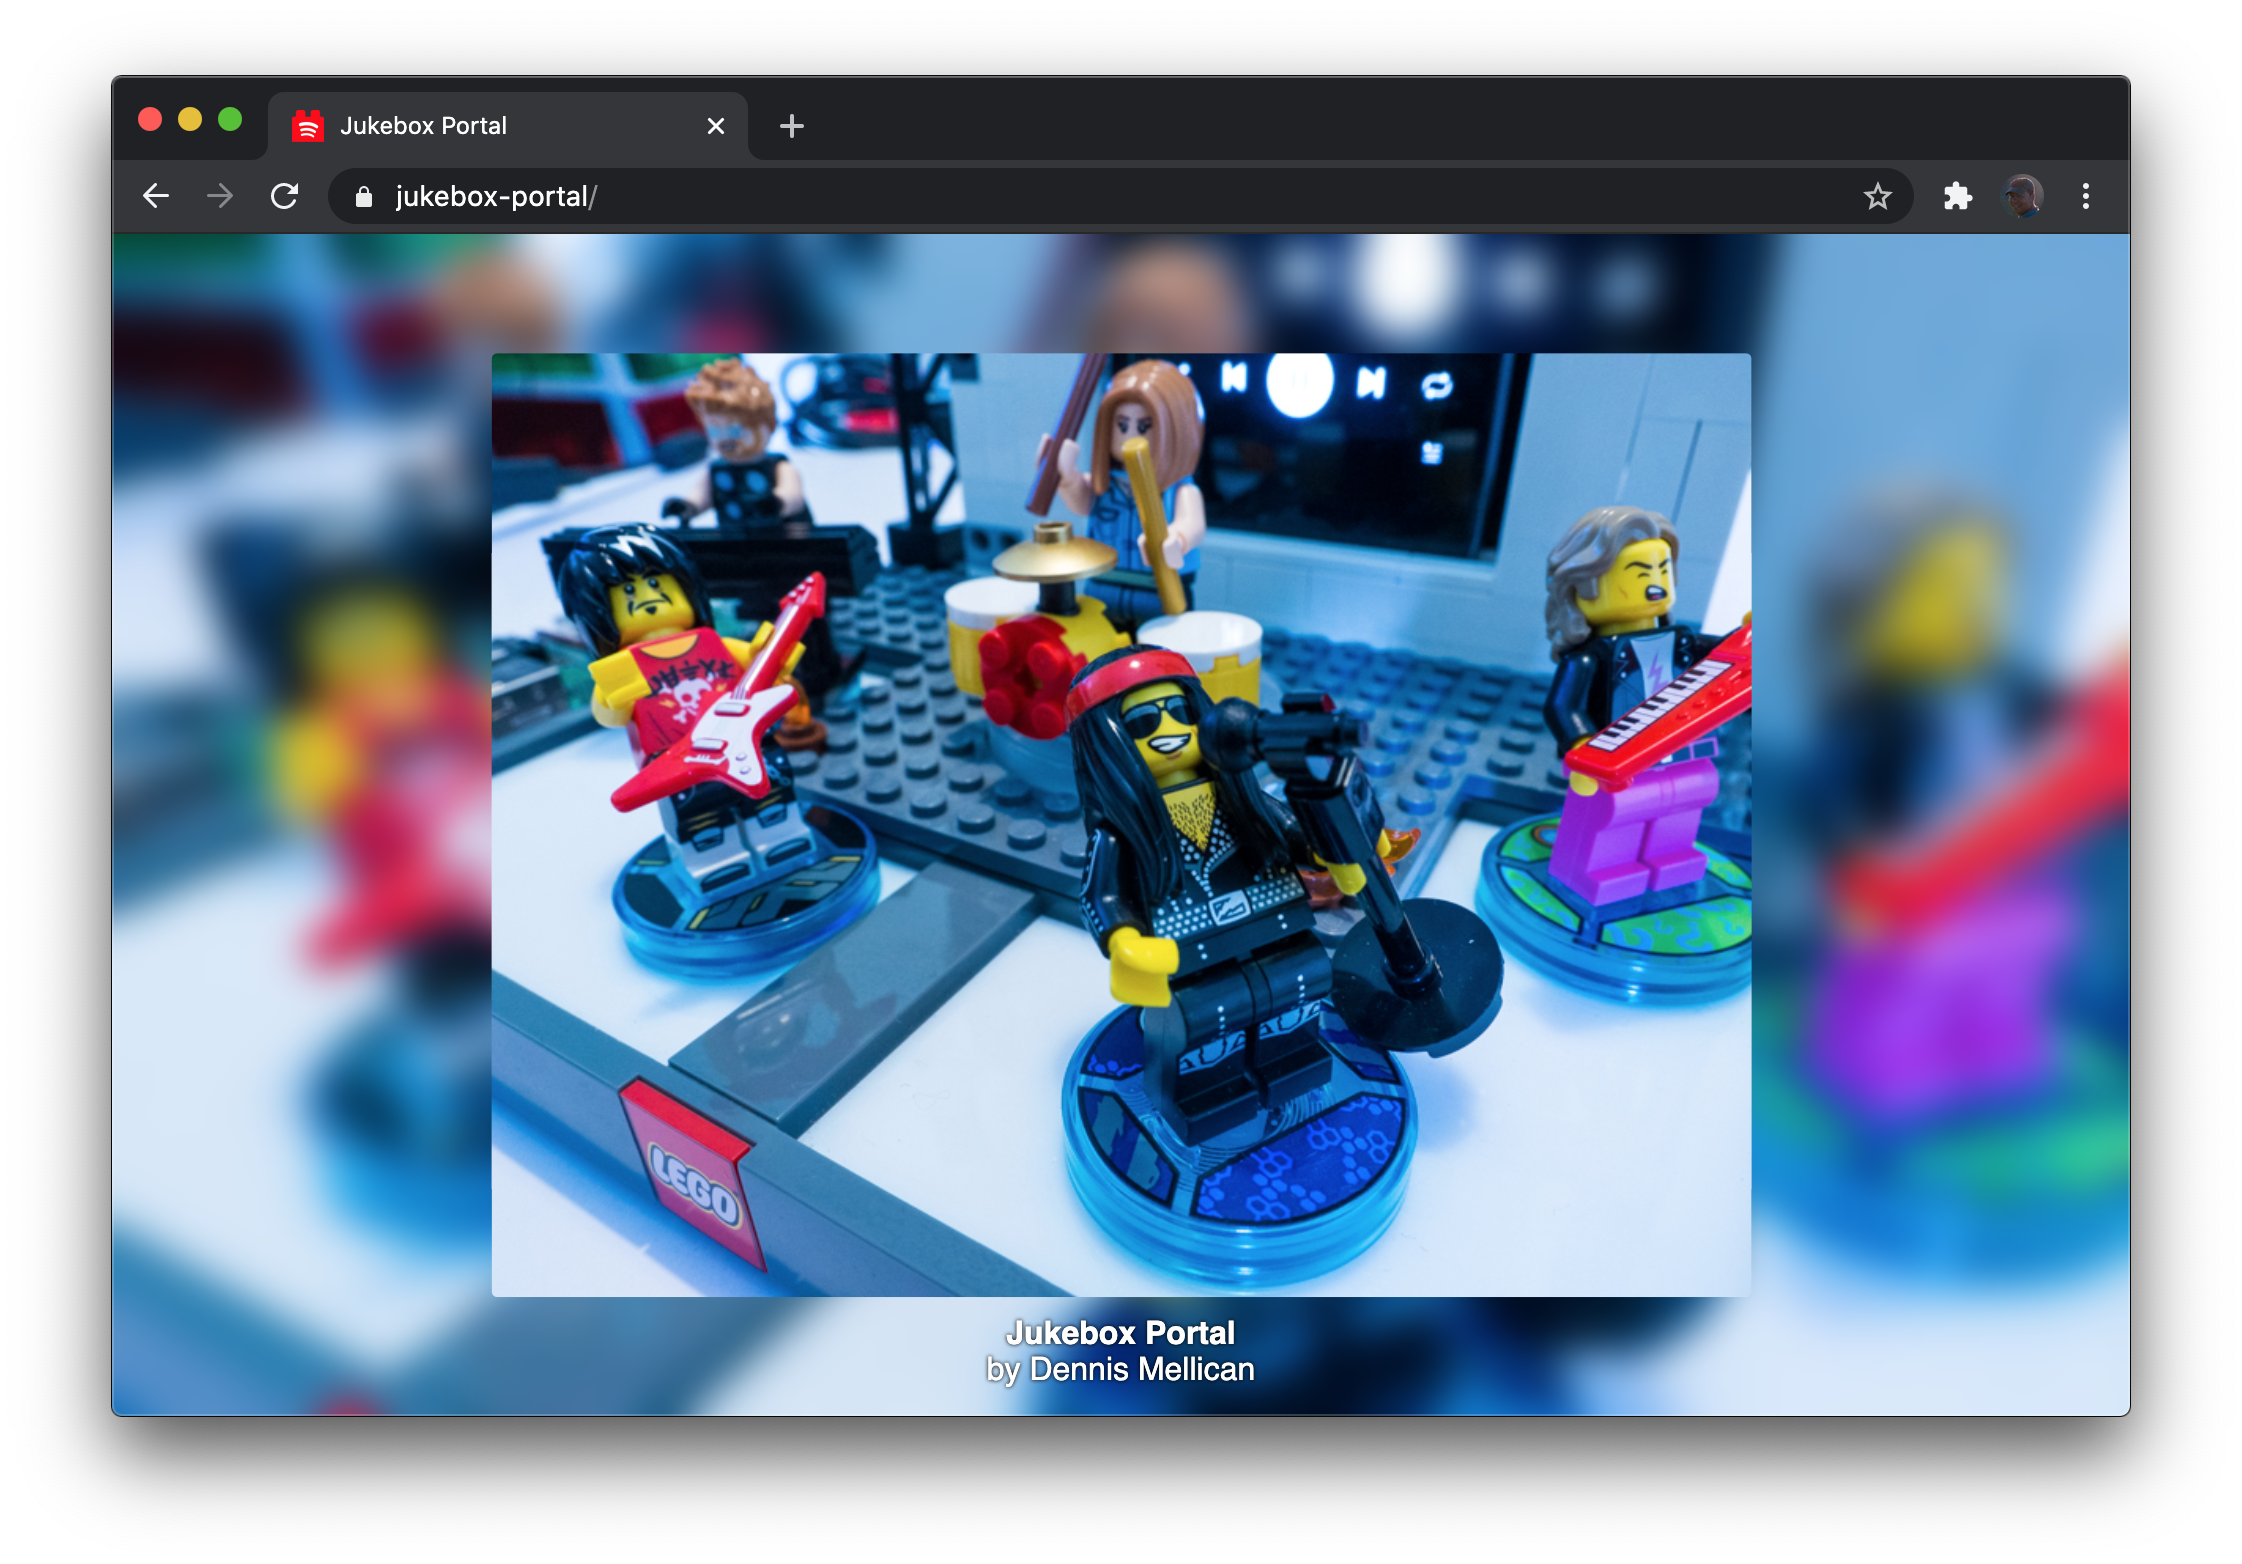Maximize the window with green button
Screen dimensions: 2242x1564
(230, 120)
